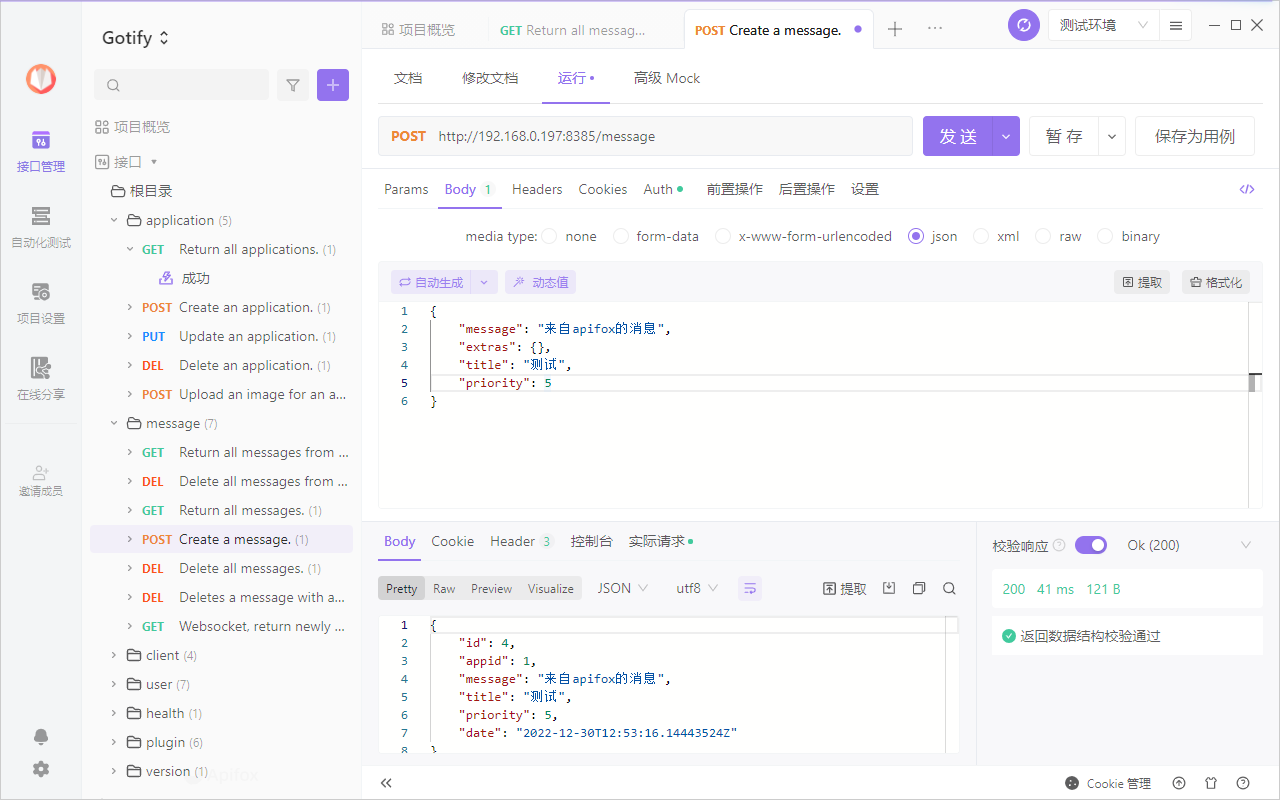Click the Apifox logo icon
The height and width of the screenshot is (800, 1280).
click(x=41, y=79)
